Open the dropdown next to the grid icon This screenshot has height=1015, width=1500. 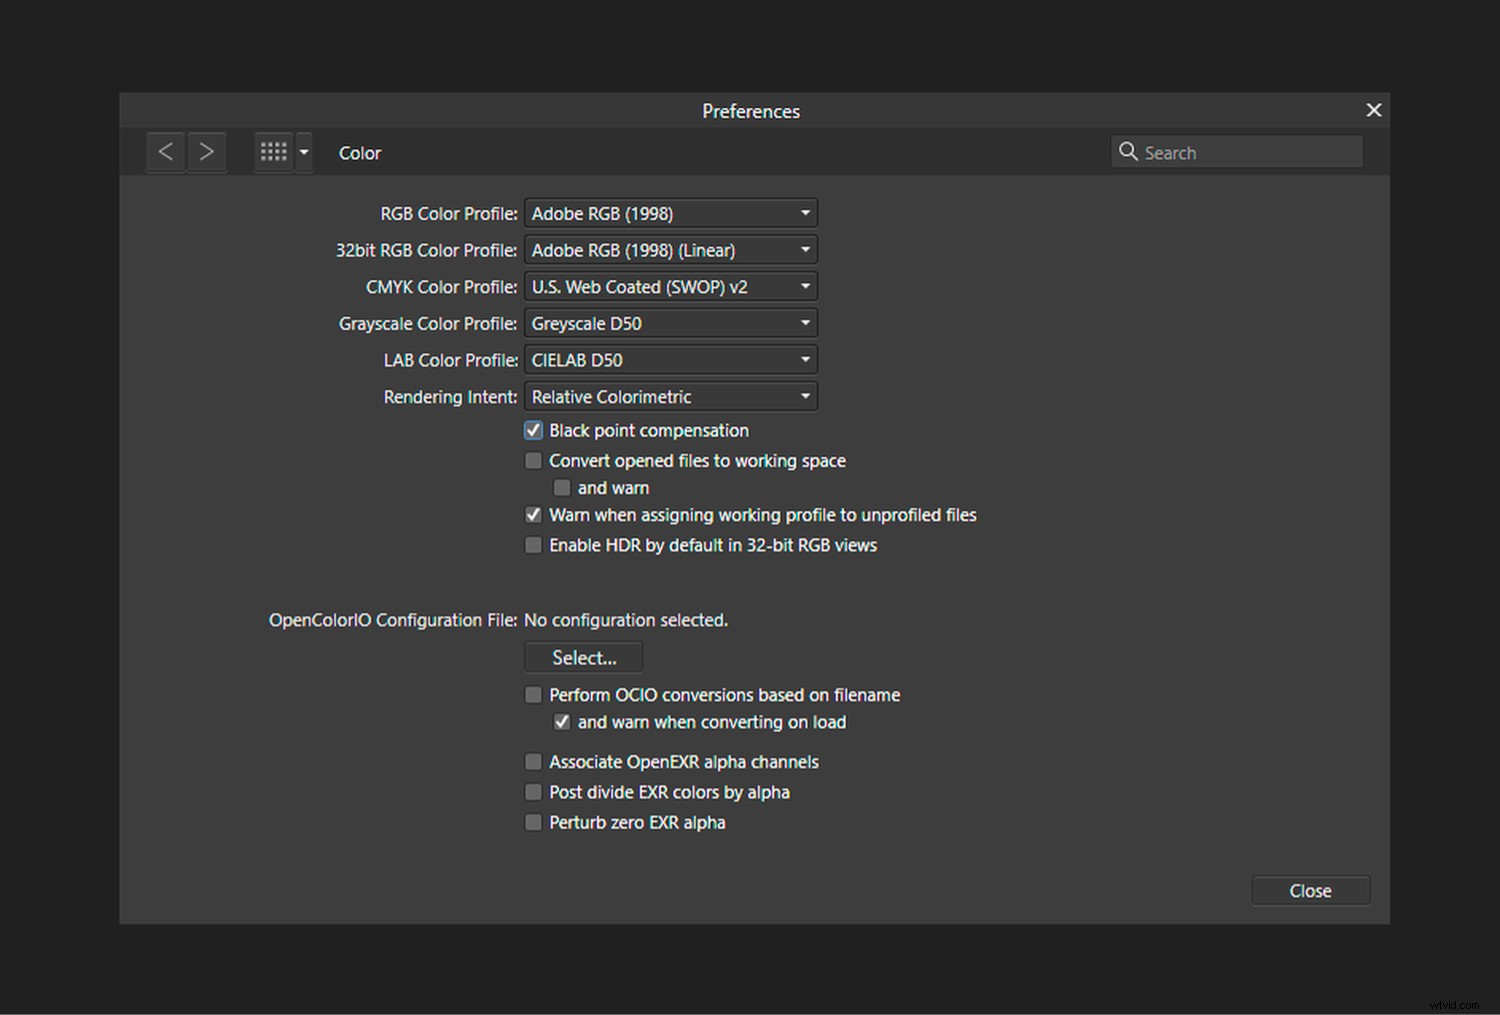304,151
